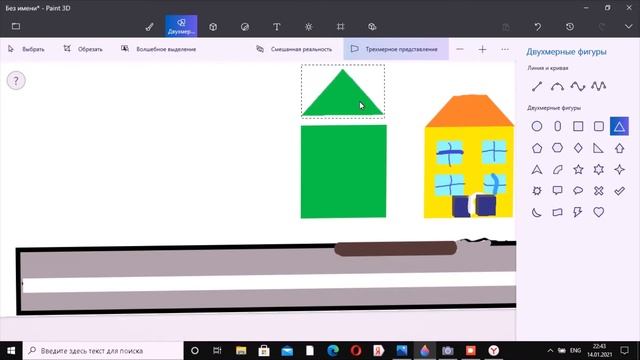Open the 3D library

pyautogui.click(x=372, y=27)
